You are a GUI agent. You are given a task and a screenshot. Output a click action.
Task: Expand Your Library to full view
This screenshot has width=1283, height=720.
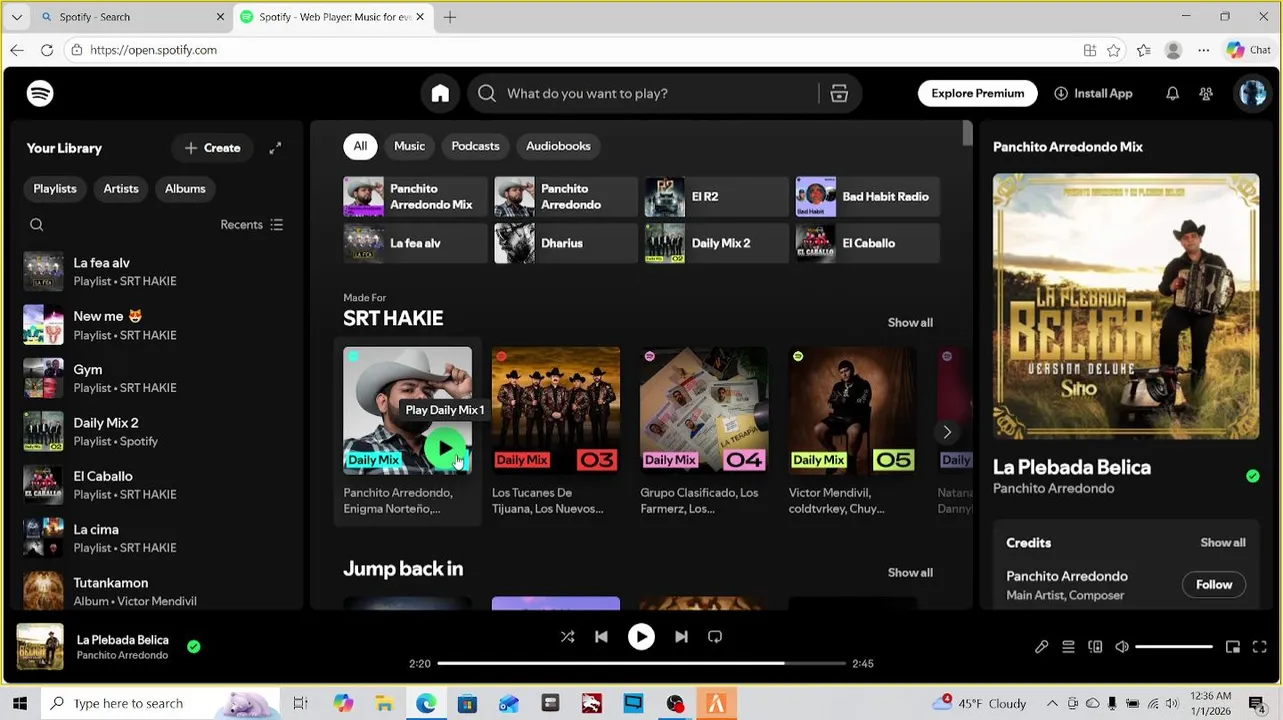275,148
